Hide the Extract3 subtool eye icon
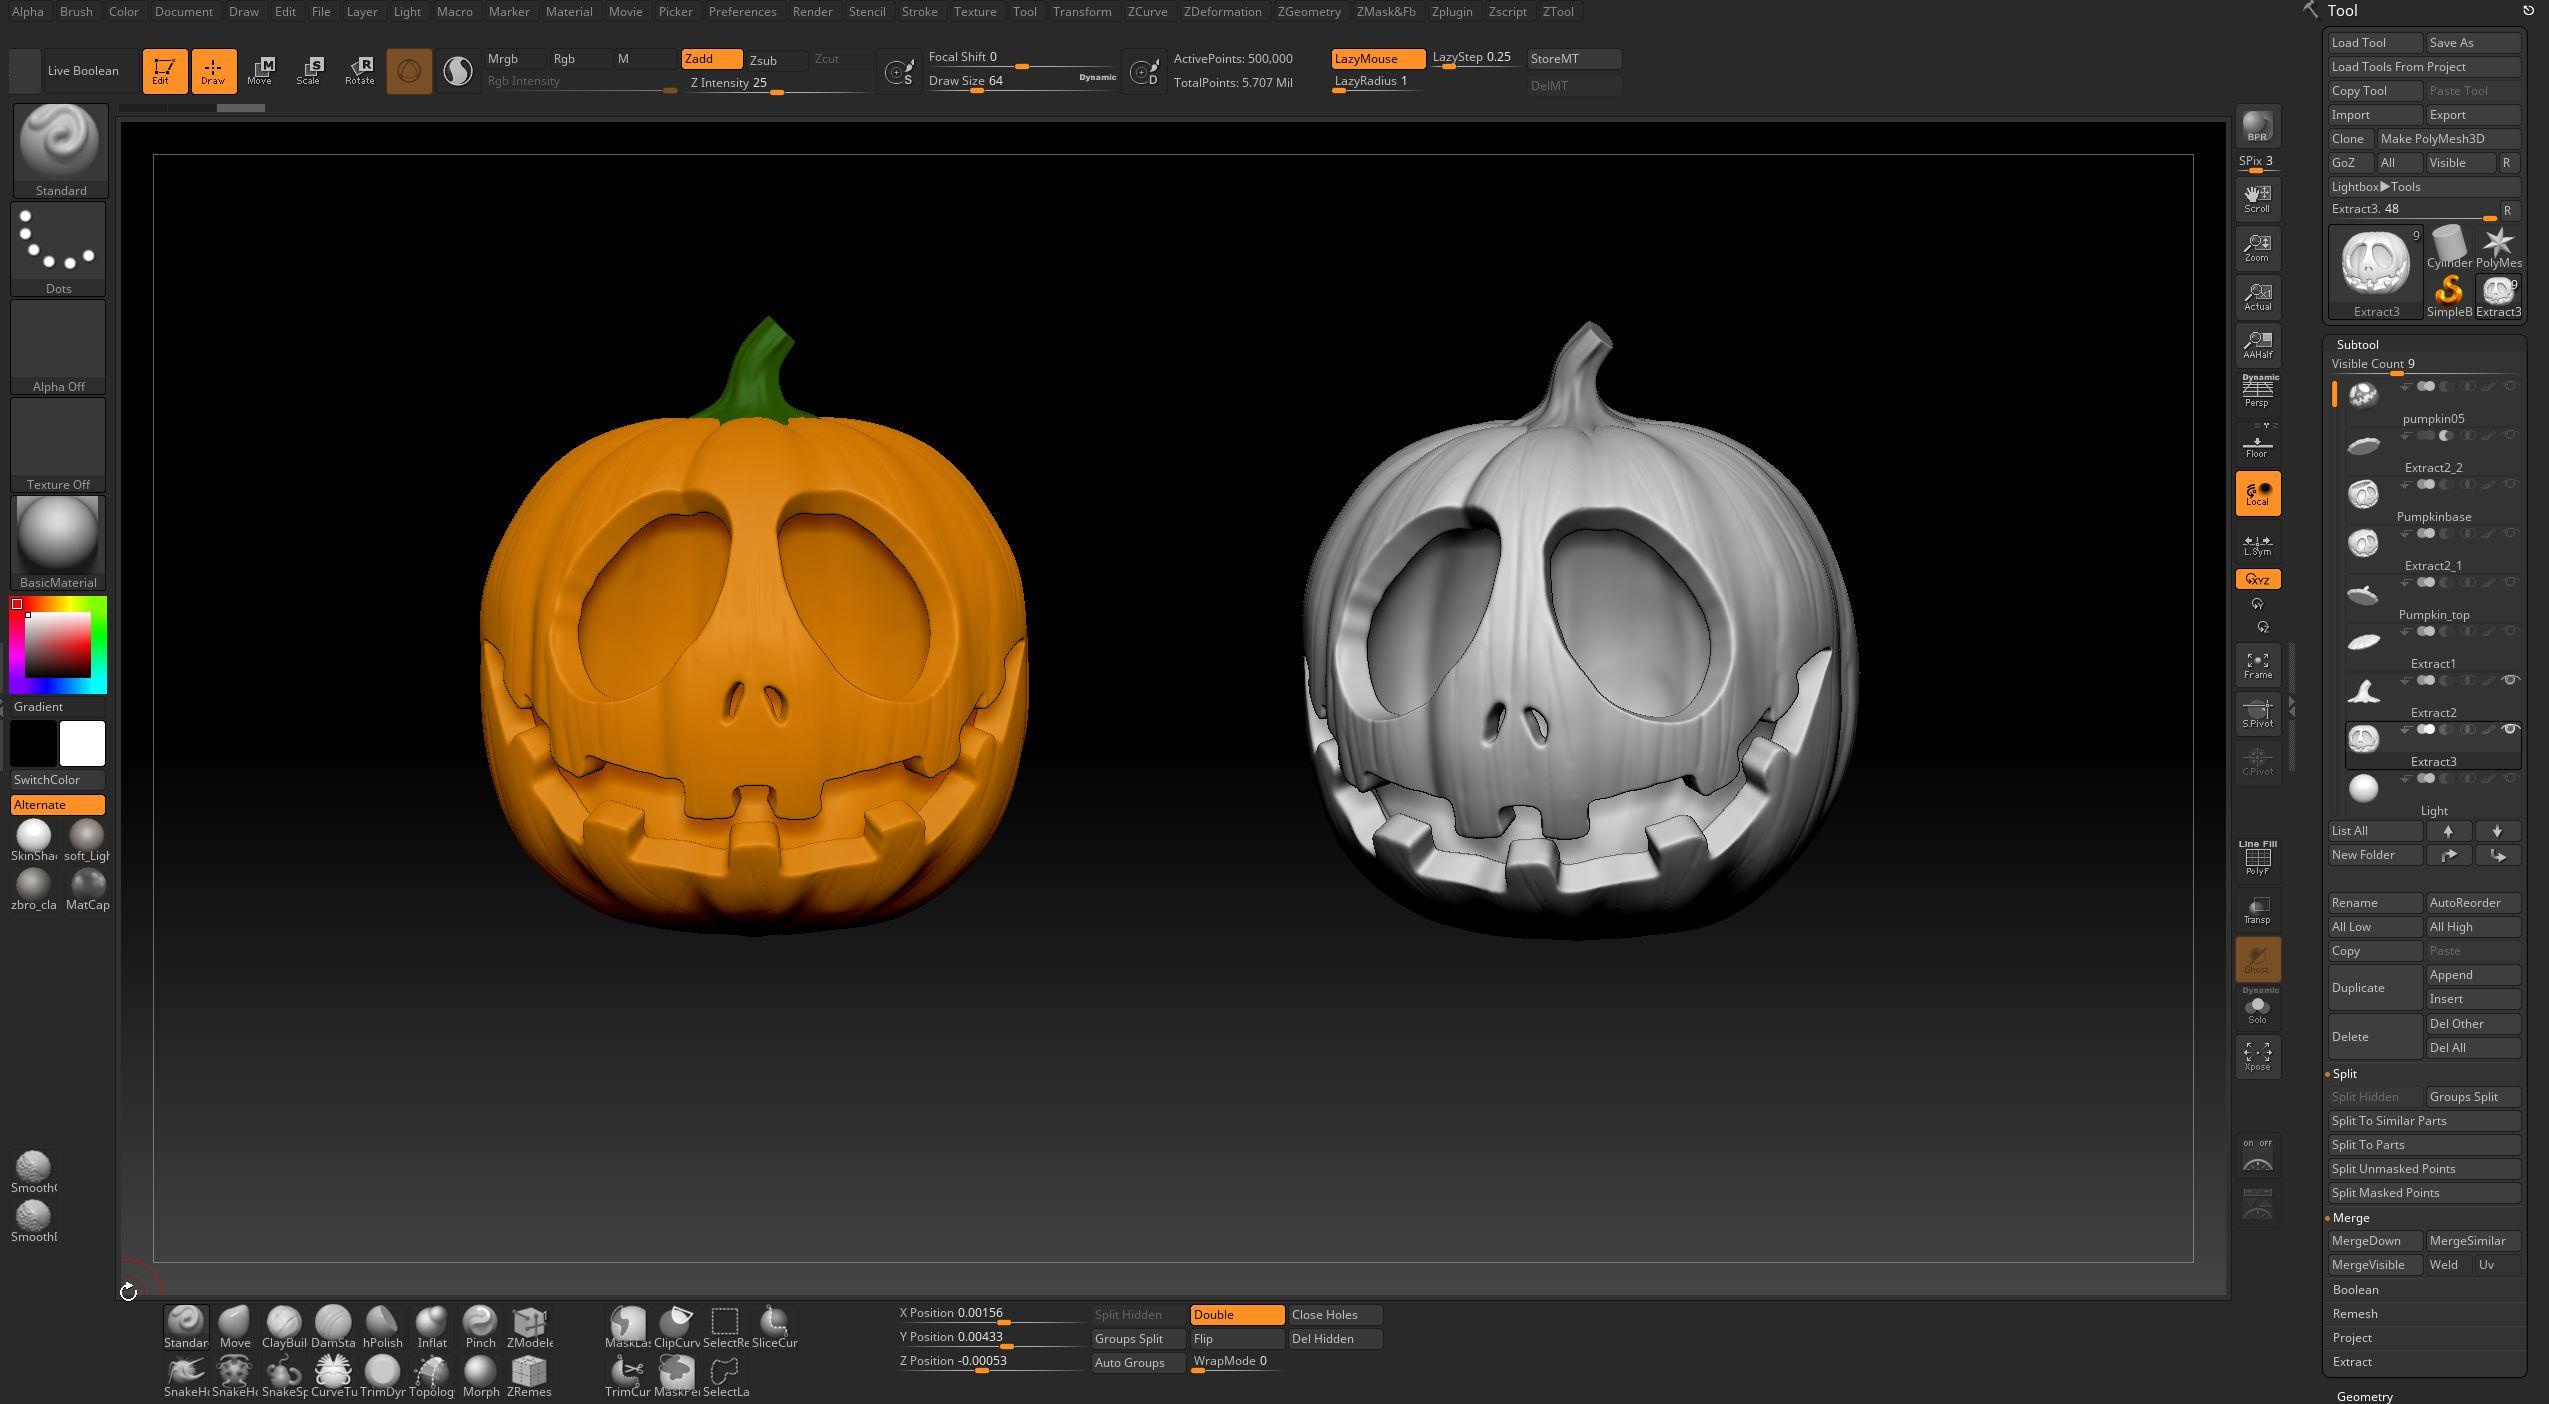The height and width of the screenshot is (1404, 2549). point(2510,729)
